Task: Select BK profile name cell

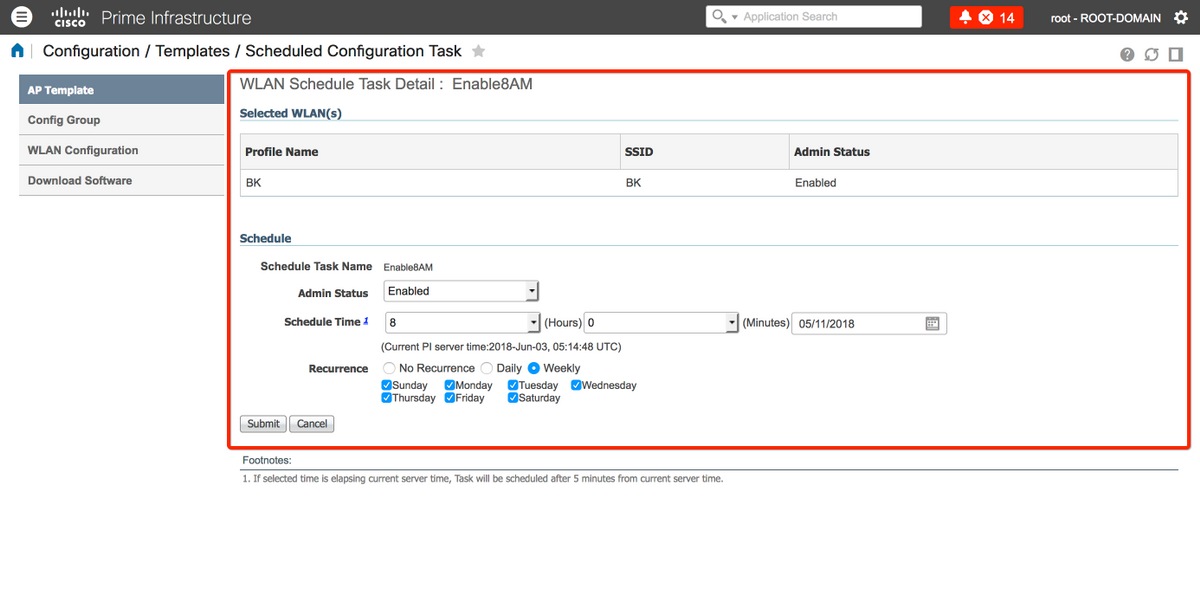Action: click(x=430, y=183)
